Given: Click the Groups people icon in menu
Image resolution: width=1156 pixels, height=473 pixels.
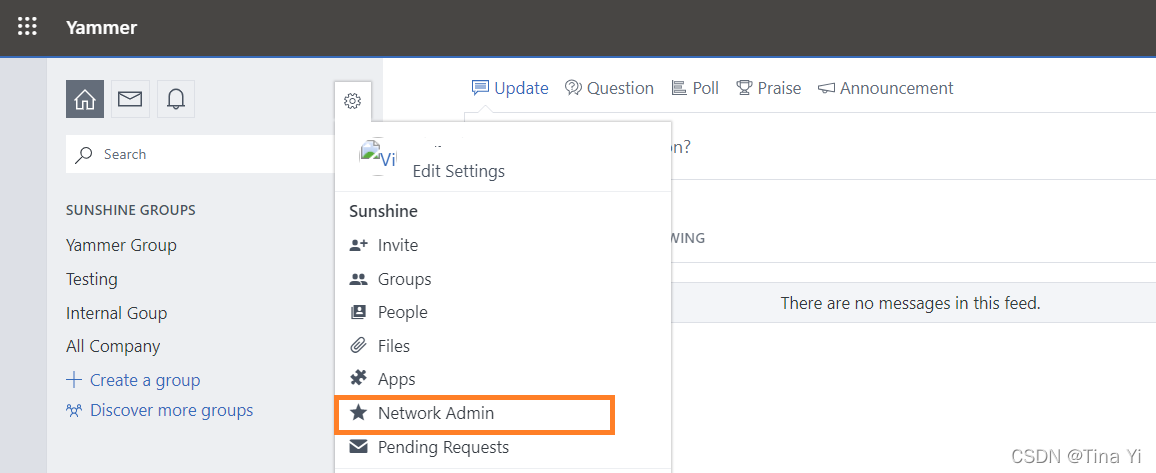Looking at the screenshot, I should coord(358,279).
